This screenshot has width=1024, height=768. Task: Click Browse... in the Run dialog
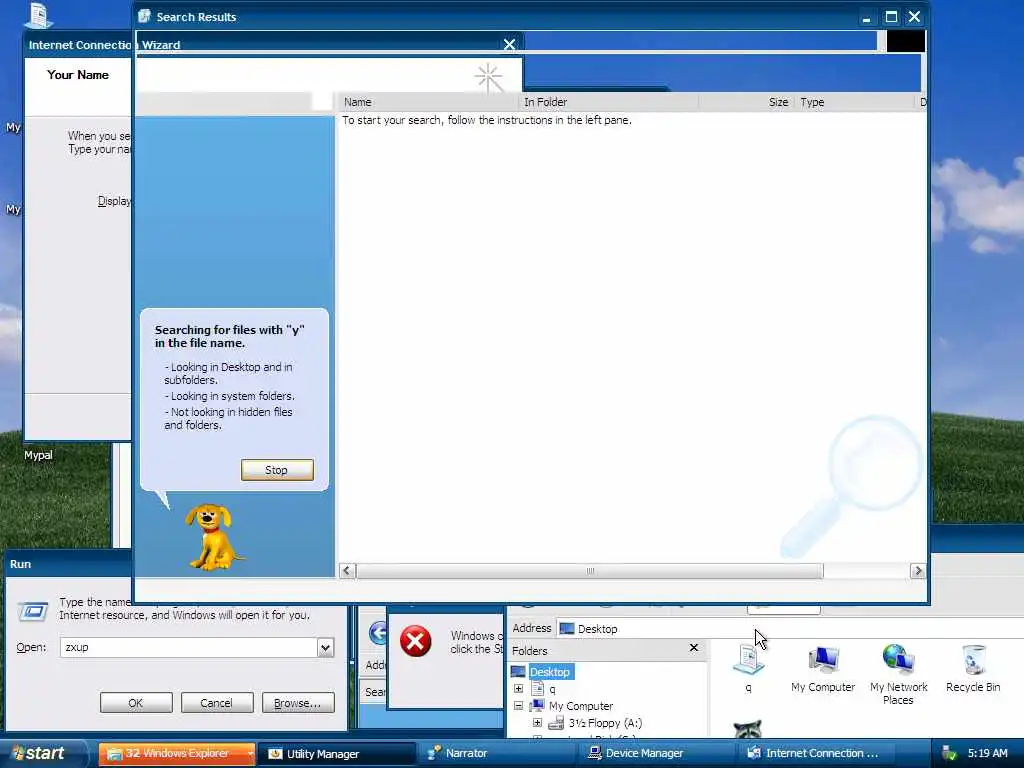click(298, 703)
